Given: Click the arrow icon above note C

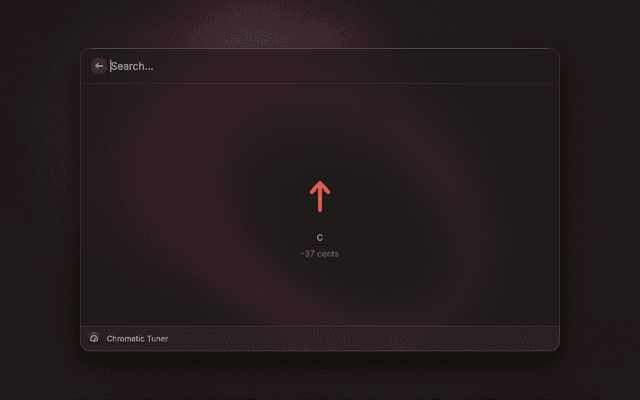Looking at the screenshot, I should pyautogui.click(x=320, y=196).
